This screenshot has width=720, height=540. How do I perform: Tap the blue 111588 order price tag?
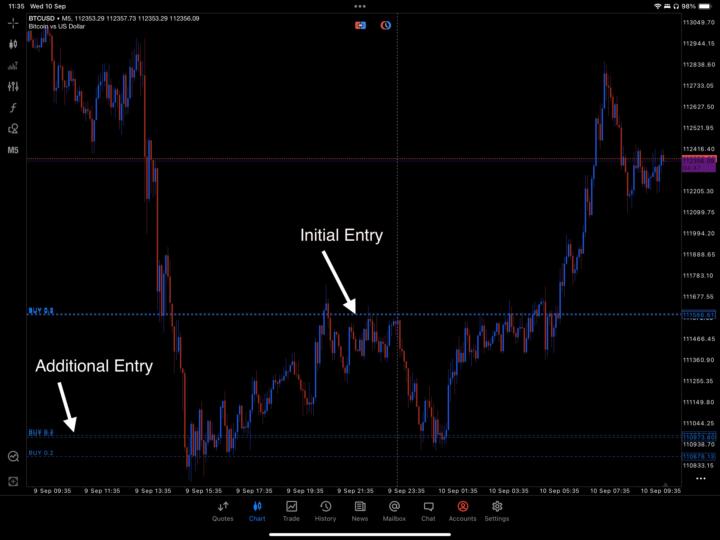point(699,315)
